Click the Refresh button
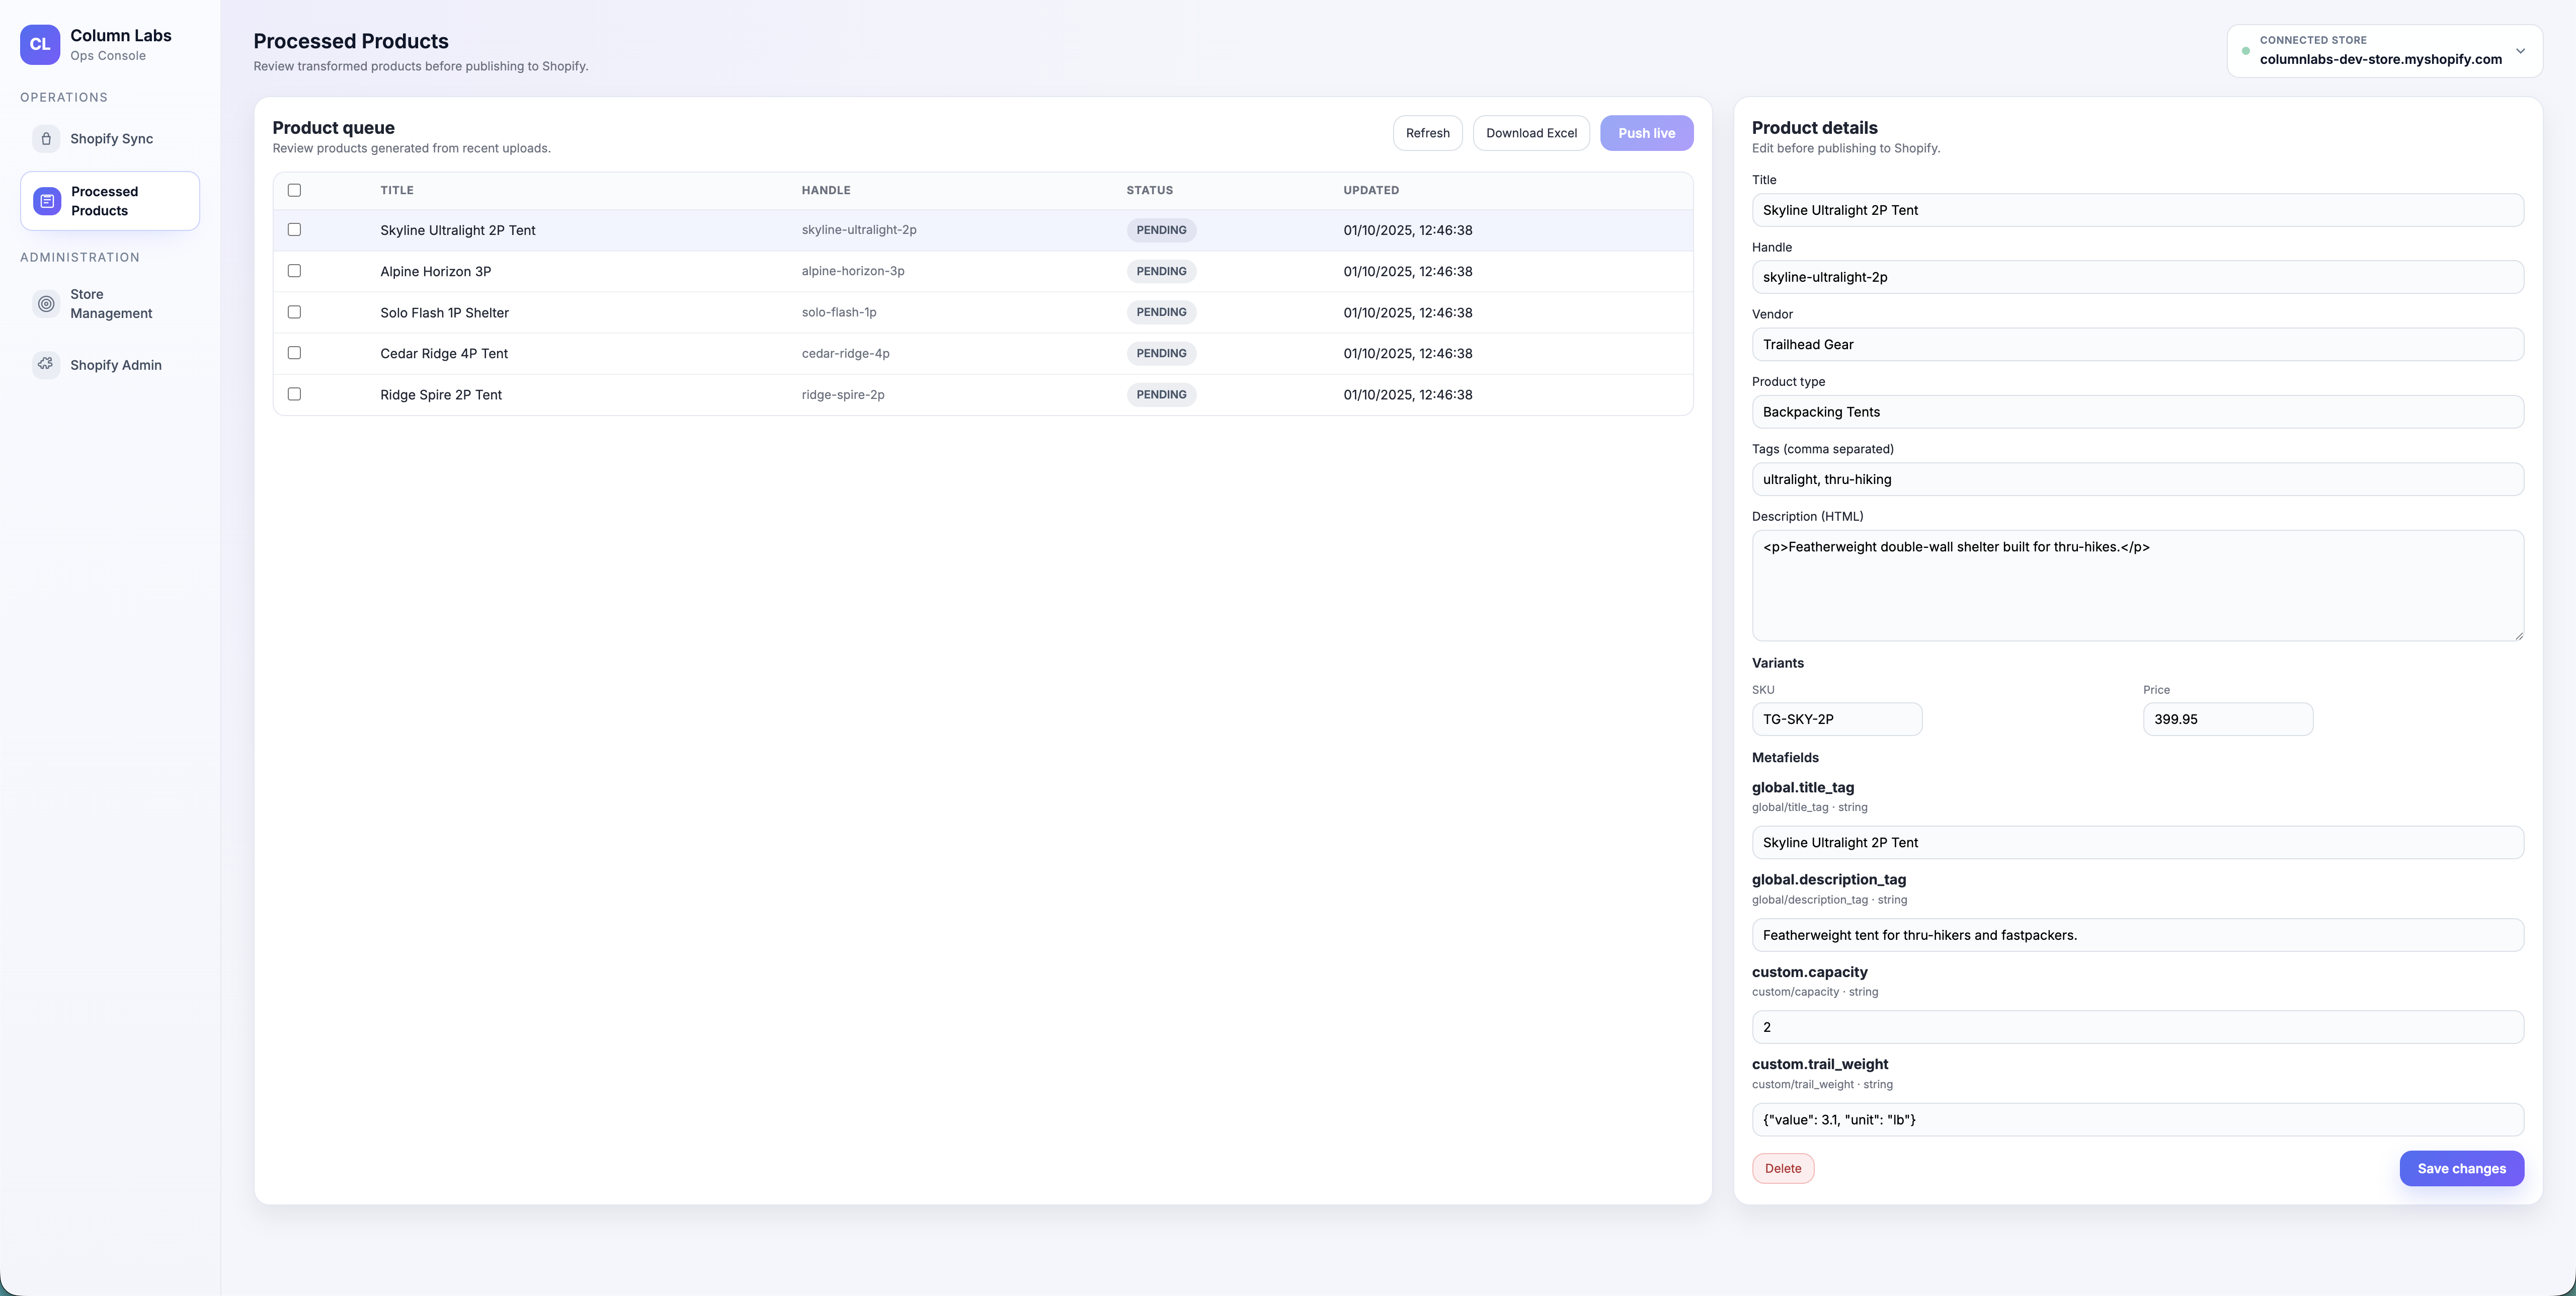 pos(1427,133)
